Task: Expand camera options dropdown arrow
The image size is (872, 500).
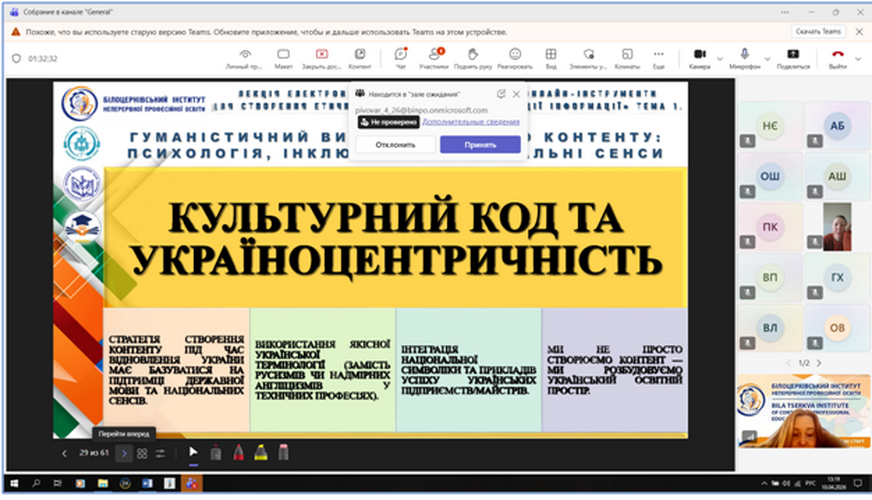Action: 720,55
